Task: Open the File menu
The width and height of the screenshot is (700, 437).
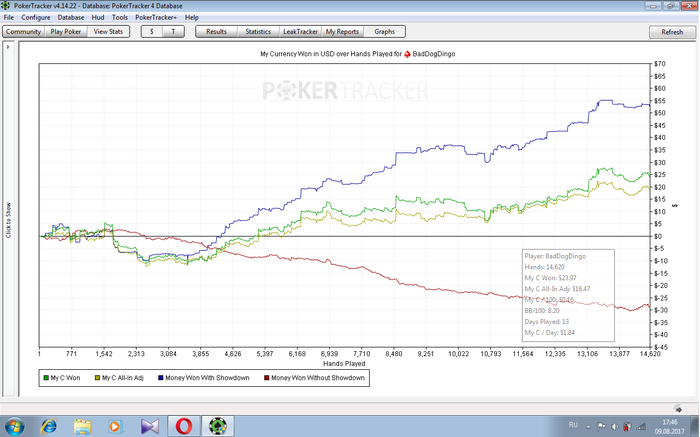Action: tap(8, 17)
